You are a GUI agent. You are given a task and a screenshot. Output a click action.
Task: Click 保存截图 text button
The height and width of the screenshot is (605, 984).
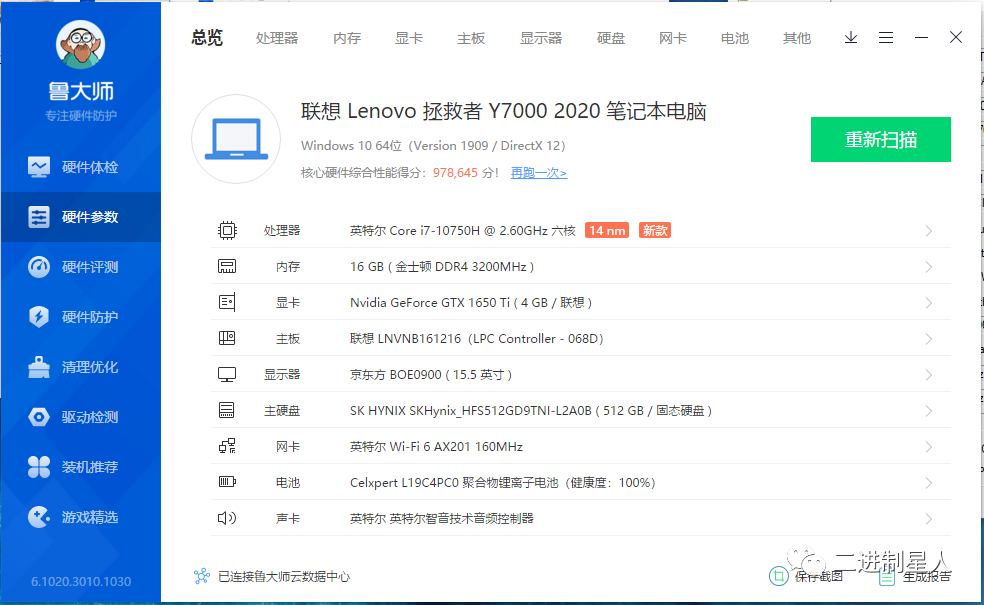pos(818,576)
